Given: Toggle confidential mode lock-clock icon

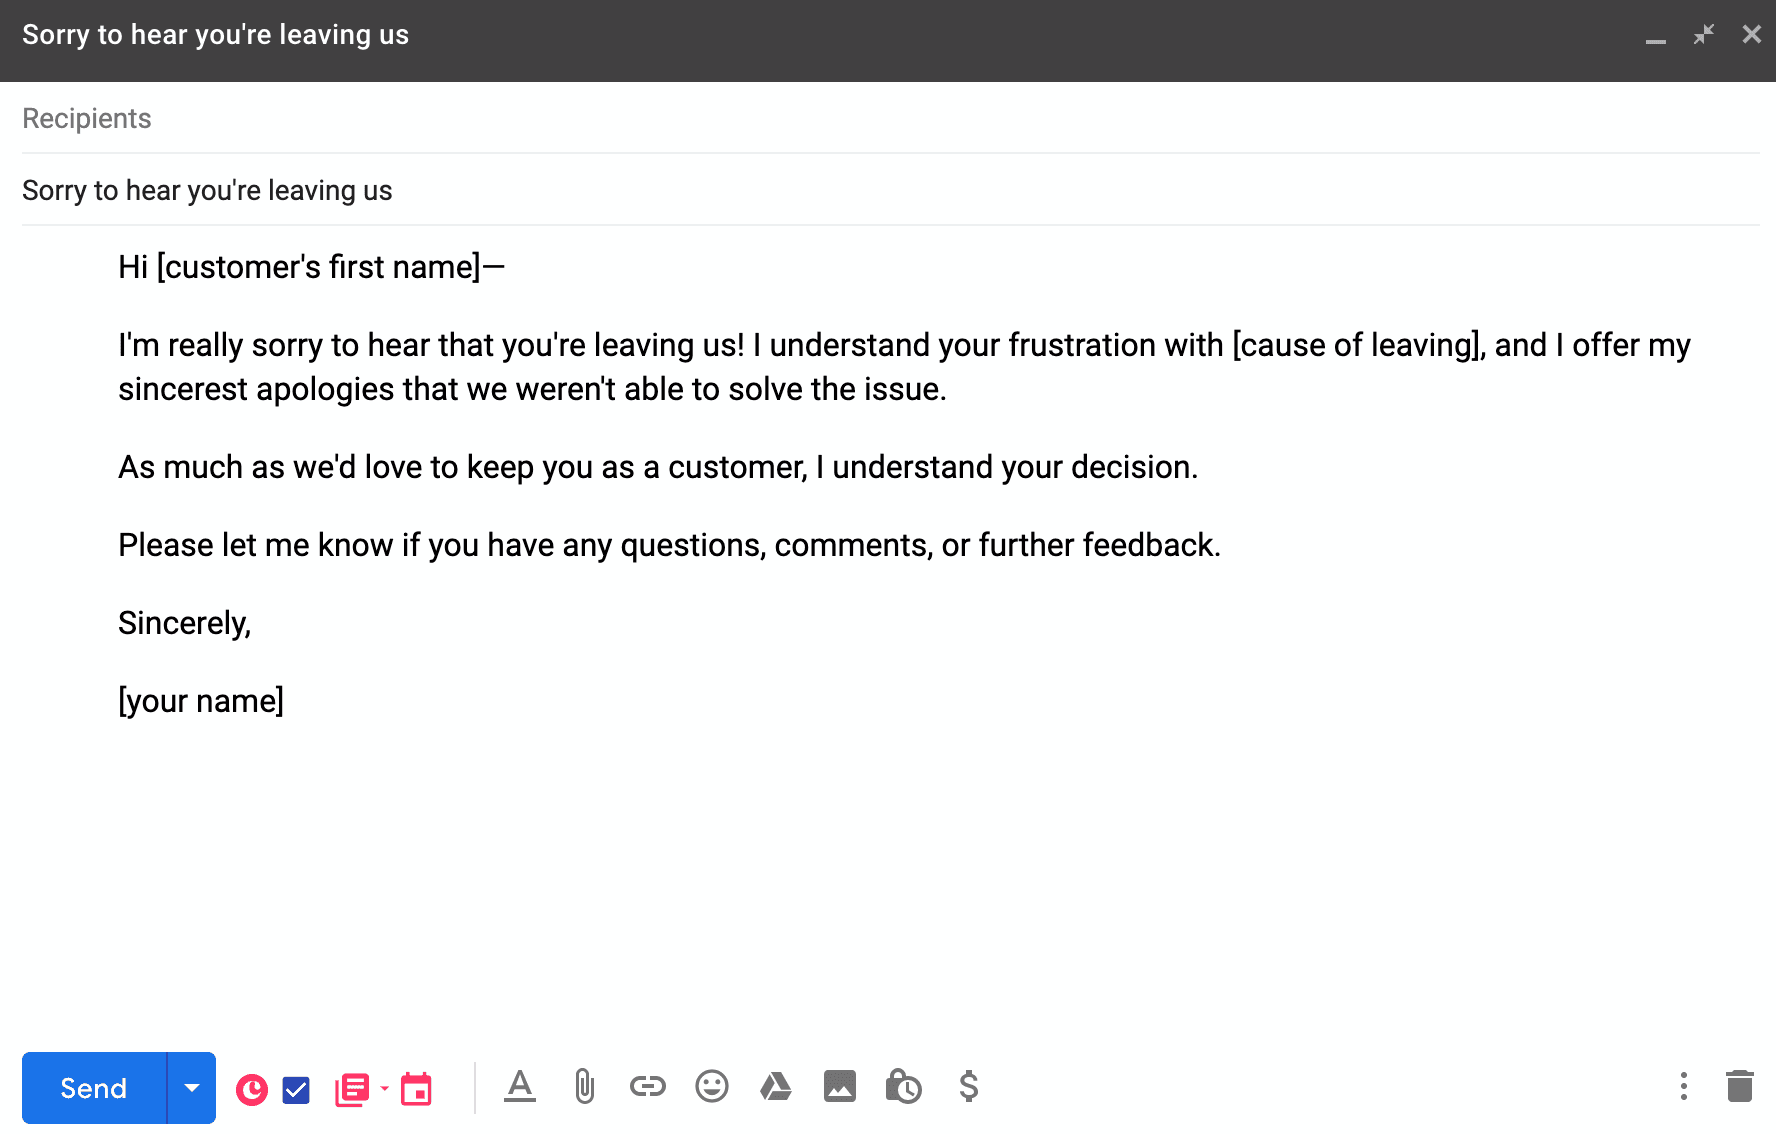Looking at the screenshot, I should click(x=904, y=1086).
